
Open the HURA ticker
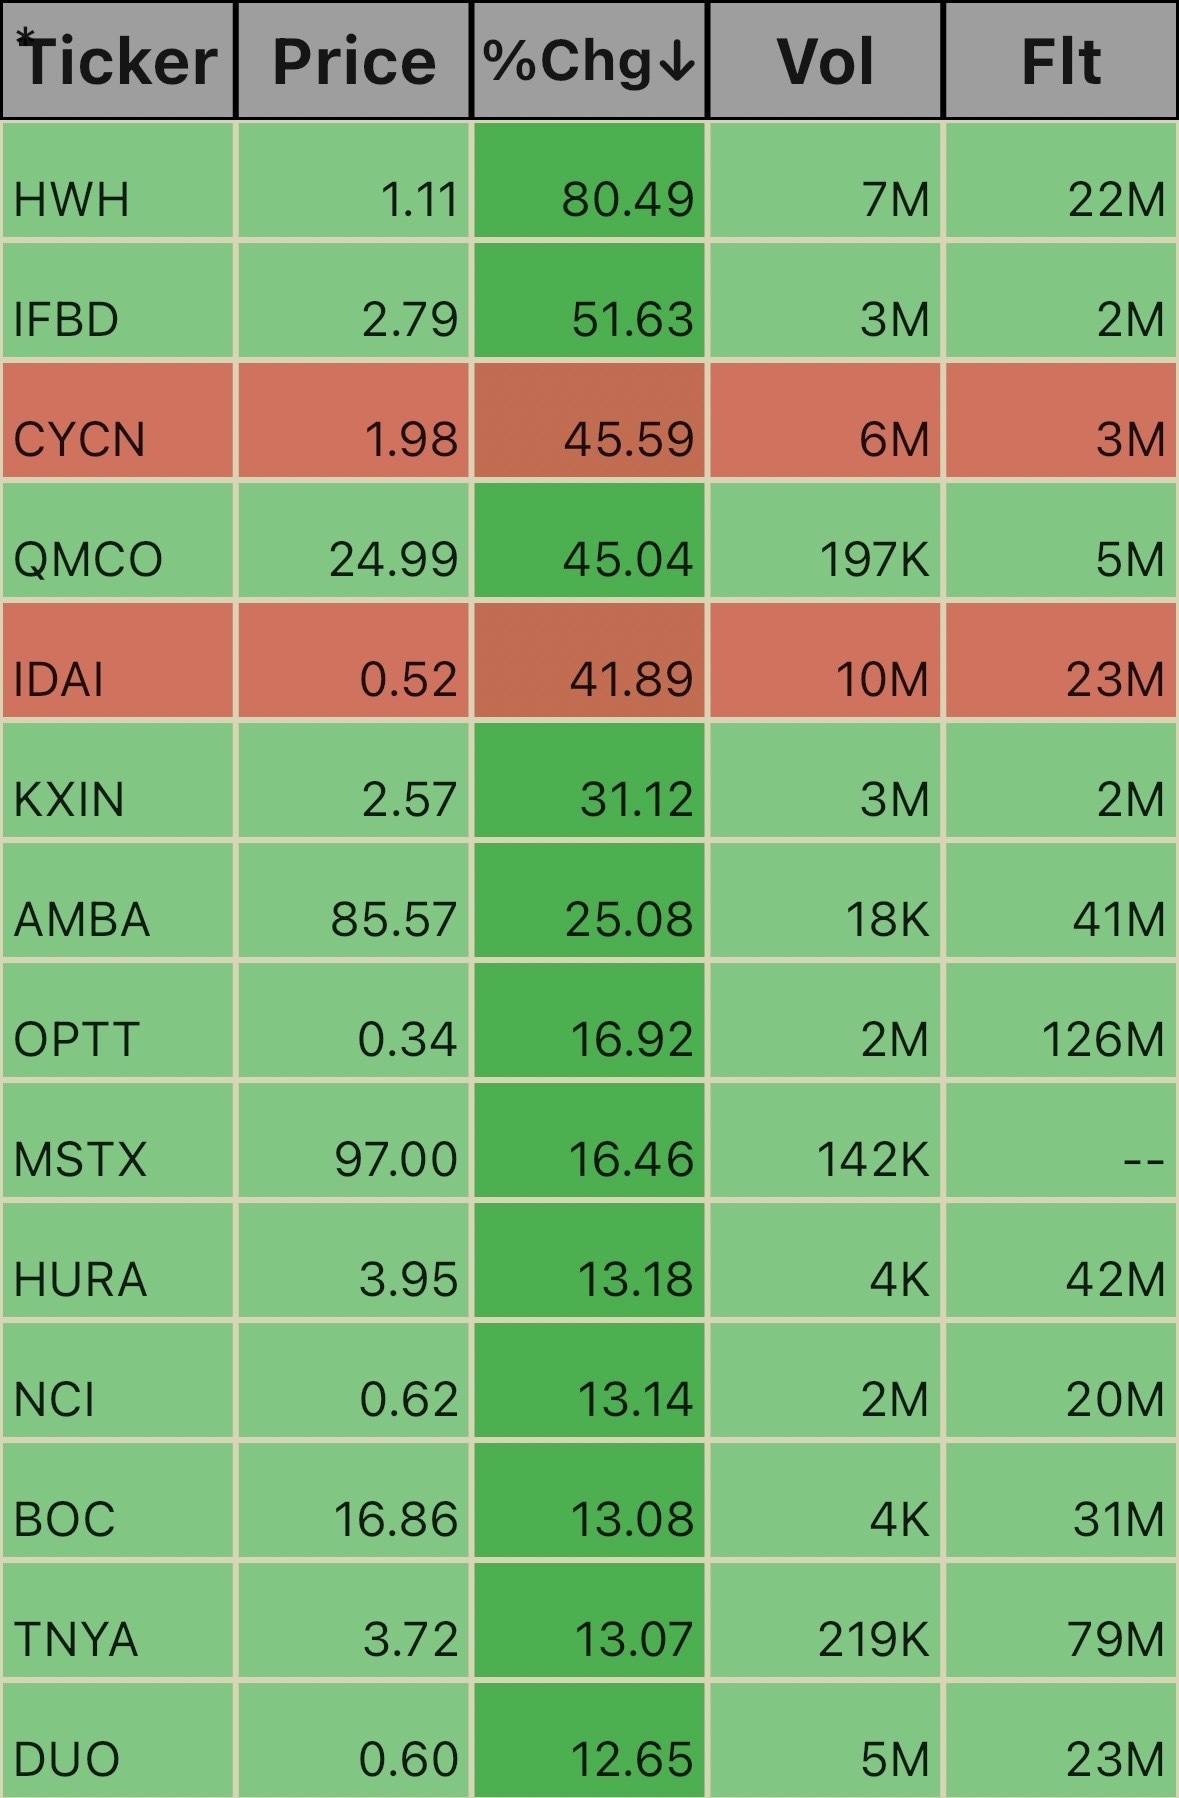pyautogui.click(x=80, y=1279)
